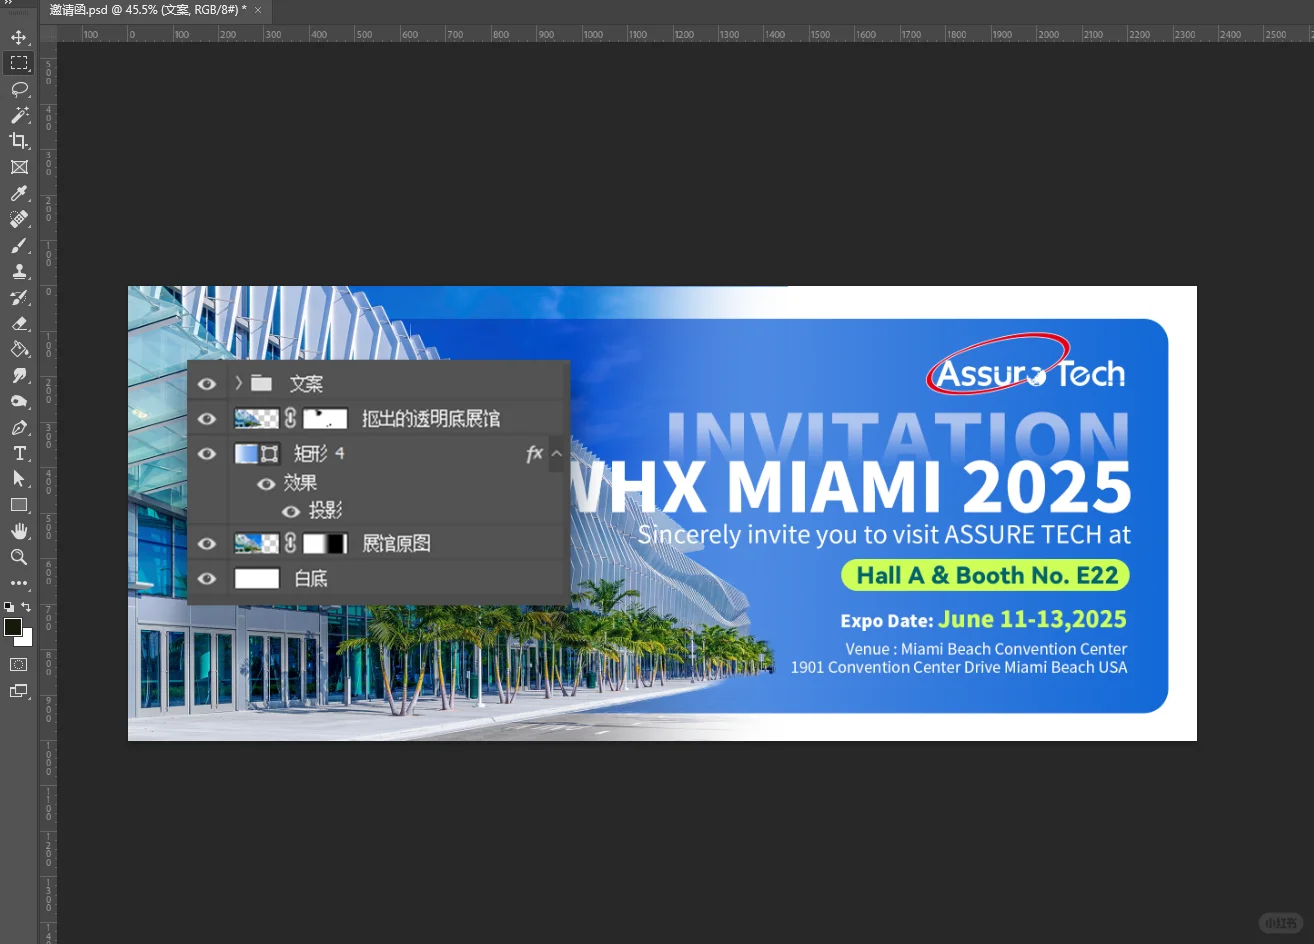The width and height of the screenshot is (1314, 944).
Task: Click the Hall A & Booth No. E22 badge
Action: pyautogui.click(x=986, y=575)
